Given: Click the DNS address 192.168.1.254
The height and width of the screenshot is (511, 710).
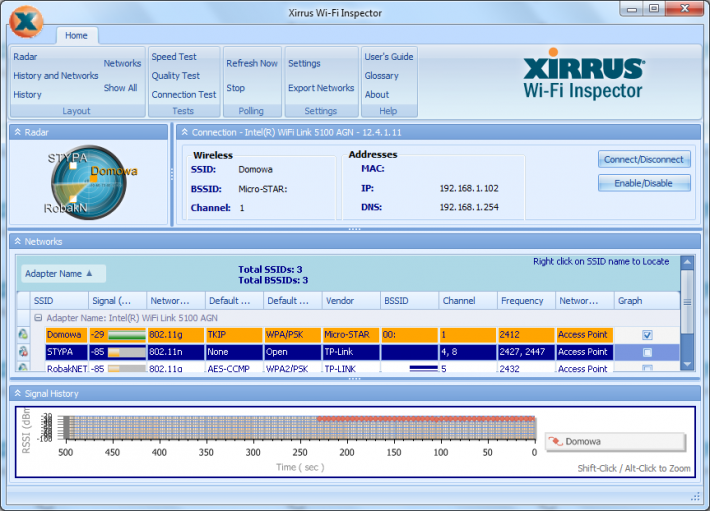Looking at the screenshot, I should (469, 207).
